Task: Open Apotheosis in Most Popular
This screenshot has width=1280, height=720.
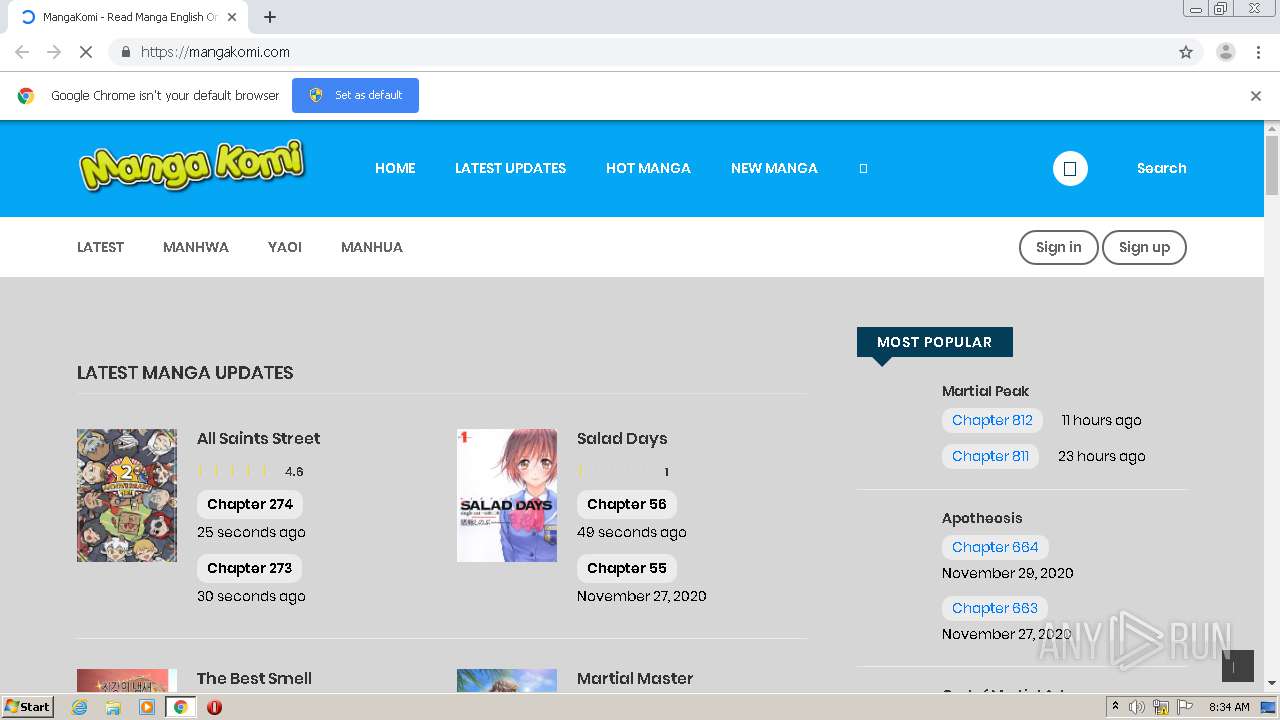Action: coord(982,518)
